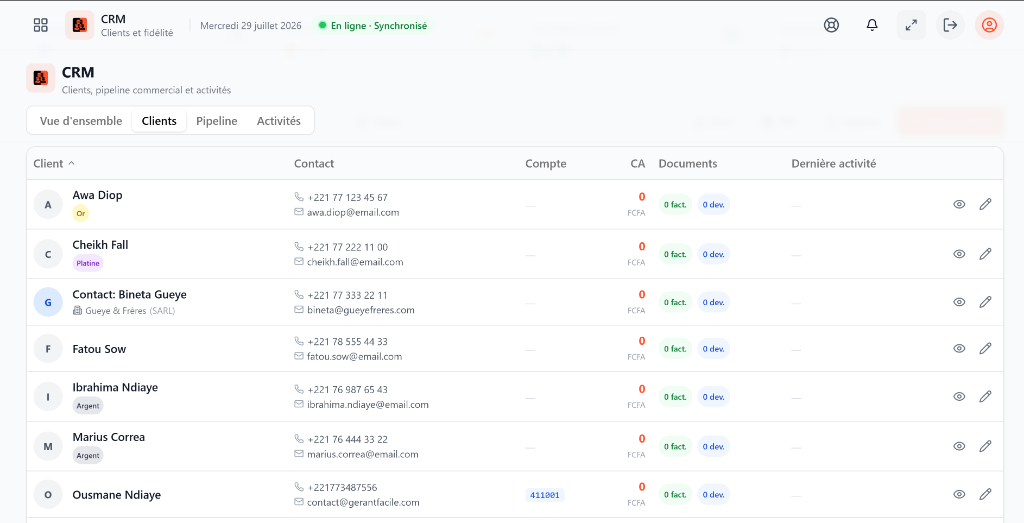The height and width of the screenshot is (523, 1024).
Task: Edit Bineta Gueye with pencil icon
Action: pos(985,302)
